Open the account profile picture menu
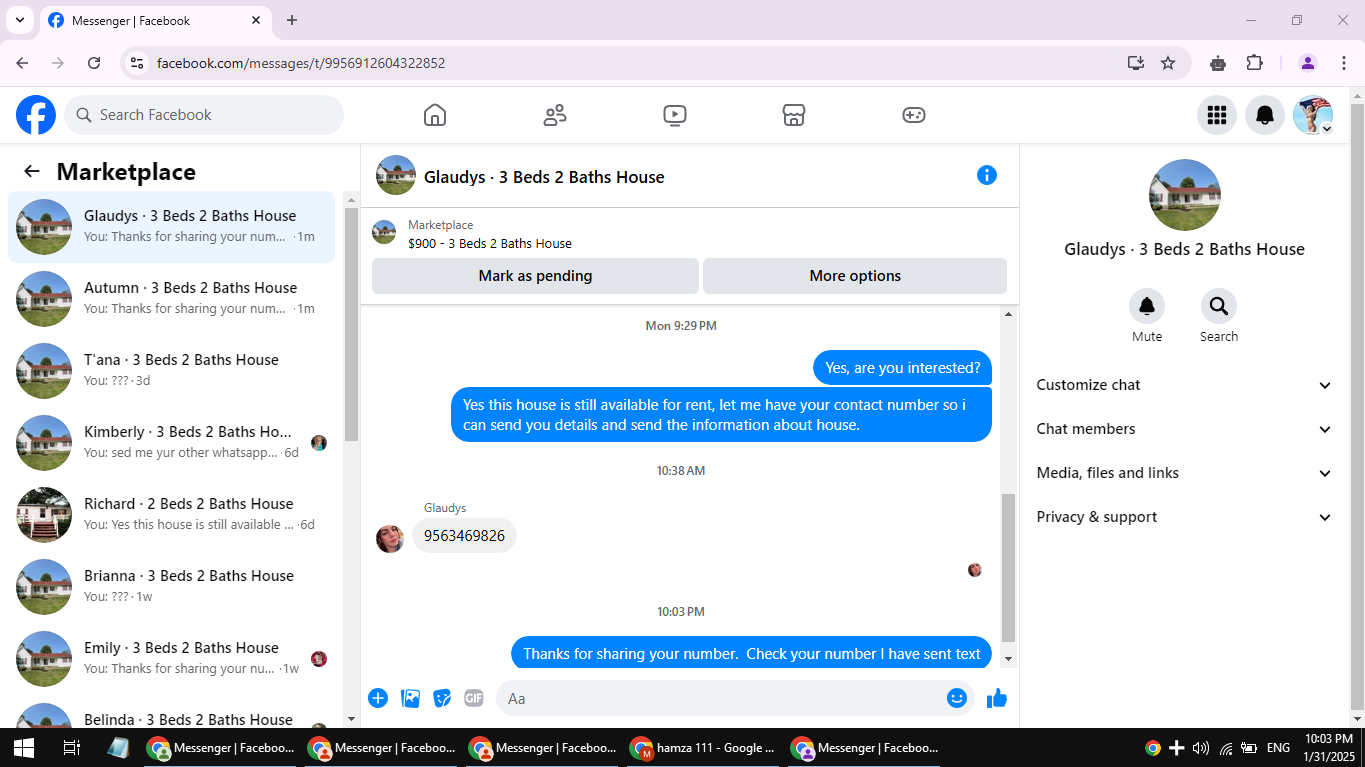Image resolution: width=1365 pixels, height=767 pixels. 1313,115
